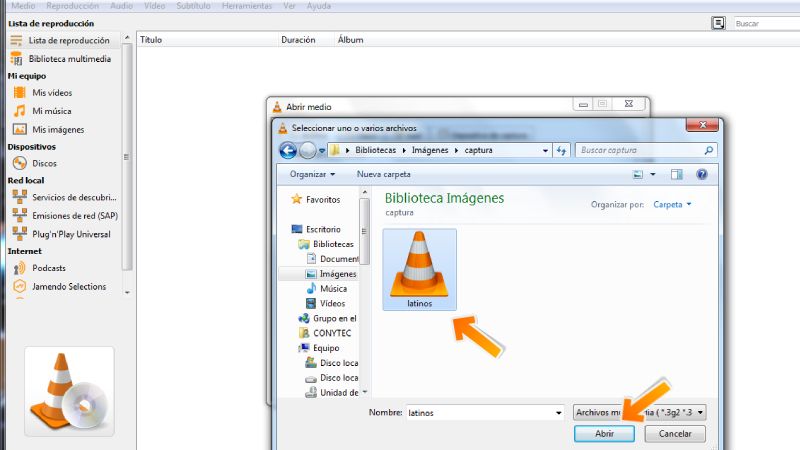Click the forward navigation arrow in file dialog
The image size is (800, 450).
coord(308,150)
